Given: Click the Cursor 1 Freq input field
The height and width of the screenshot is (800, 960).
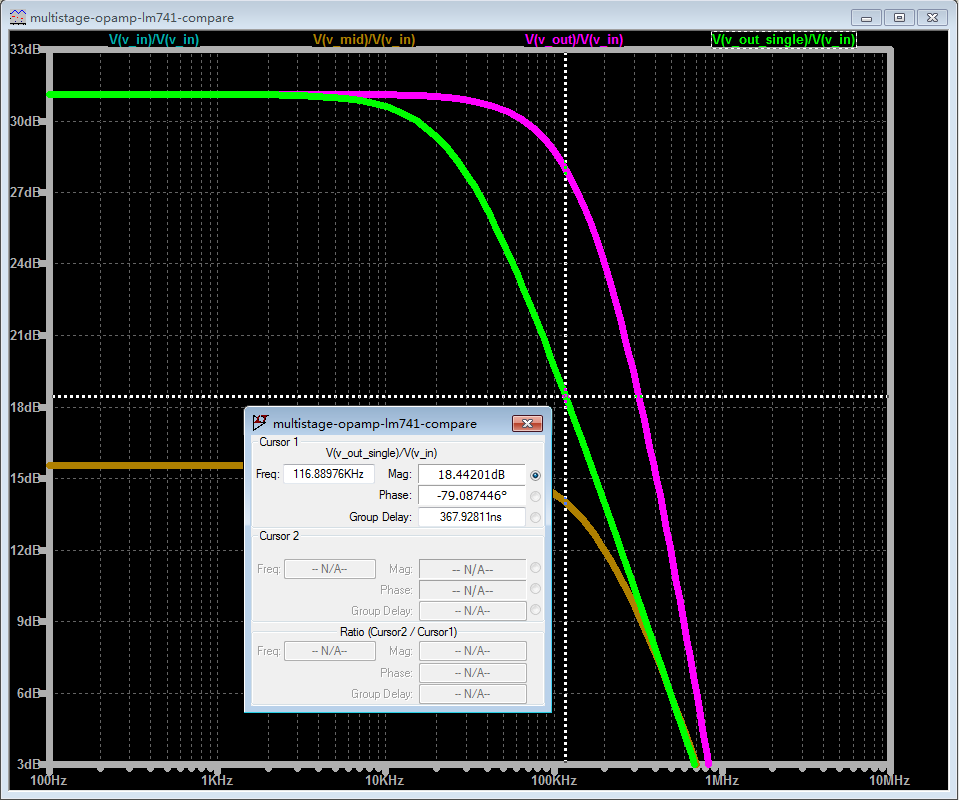Looking at the screenshot, I should tap(328, 474).
